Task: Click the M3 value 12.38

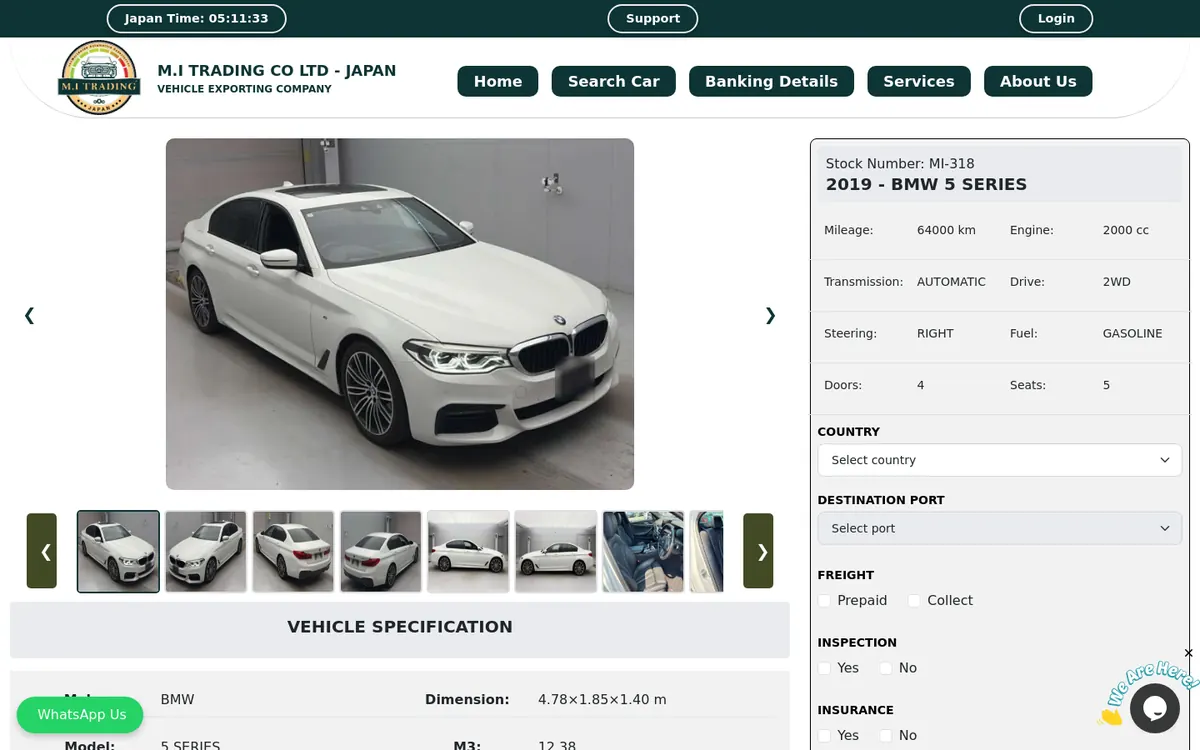Action: tap(557, 746)
